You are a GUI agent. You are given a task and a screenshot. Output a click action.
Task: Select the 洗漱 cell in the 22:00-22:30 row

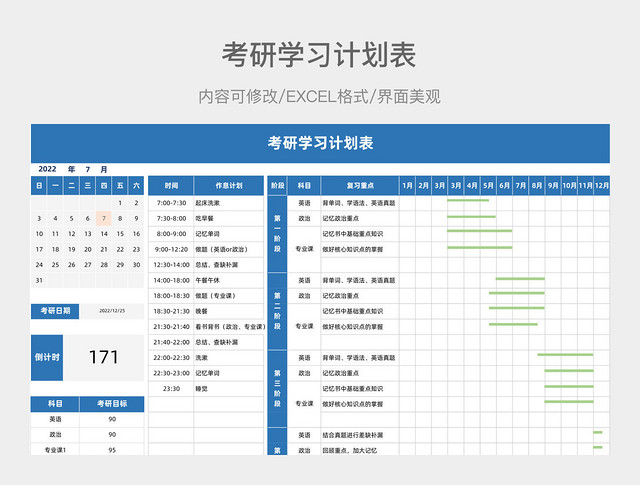point(229,358)
